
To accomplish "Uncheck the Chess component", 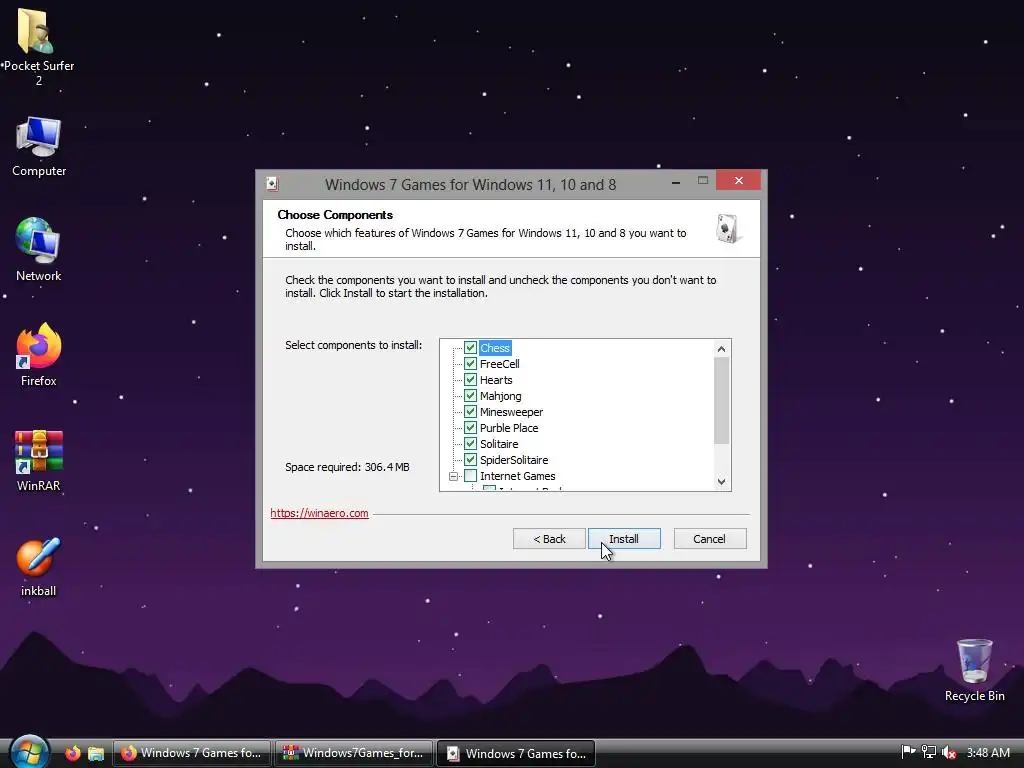I will (x=470, y=347).
